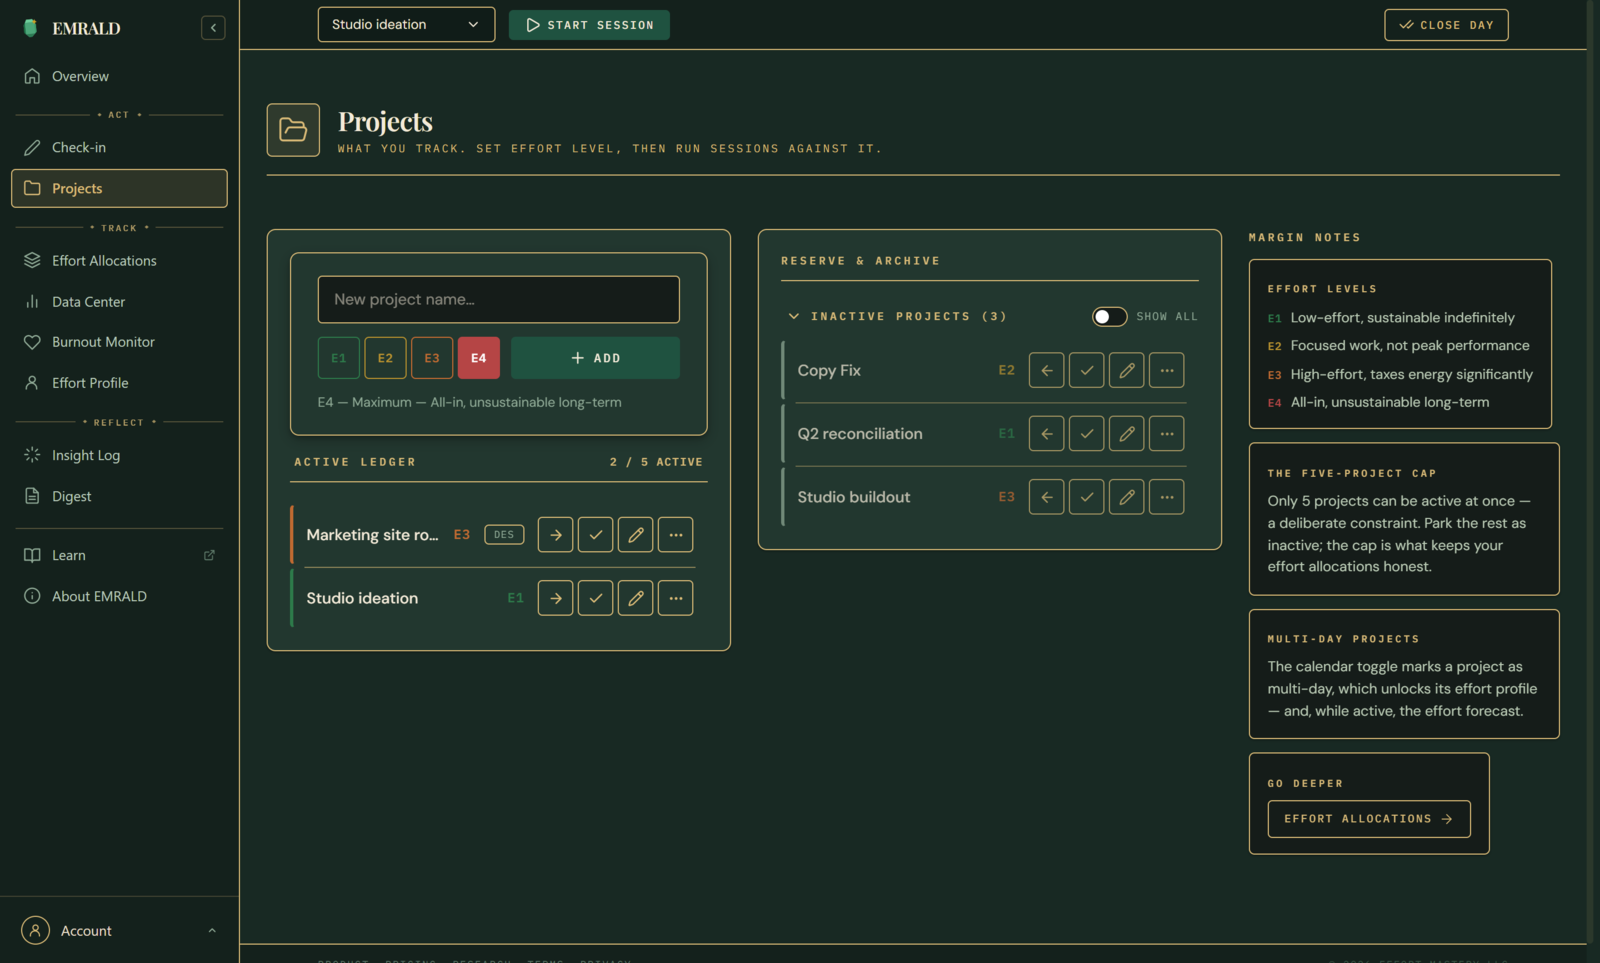Mark Copy Fix complete
Viewport: 1600px width, 963px height.
pos(1087,370)
